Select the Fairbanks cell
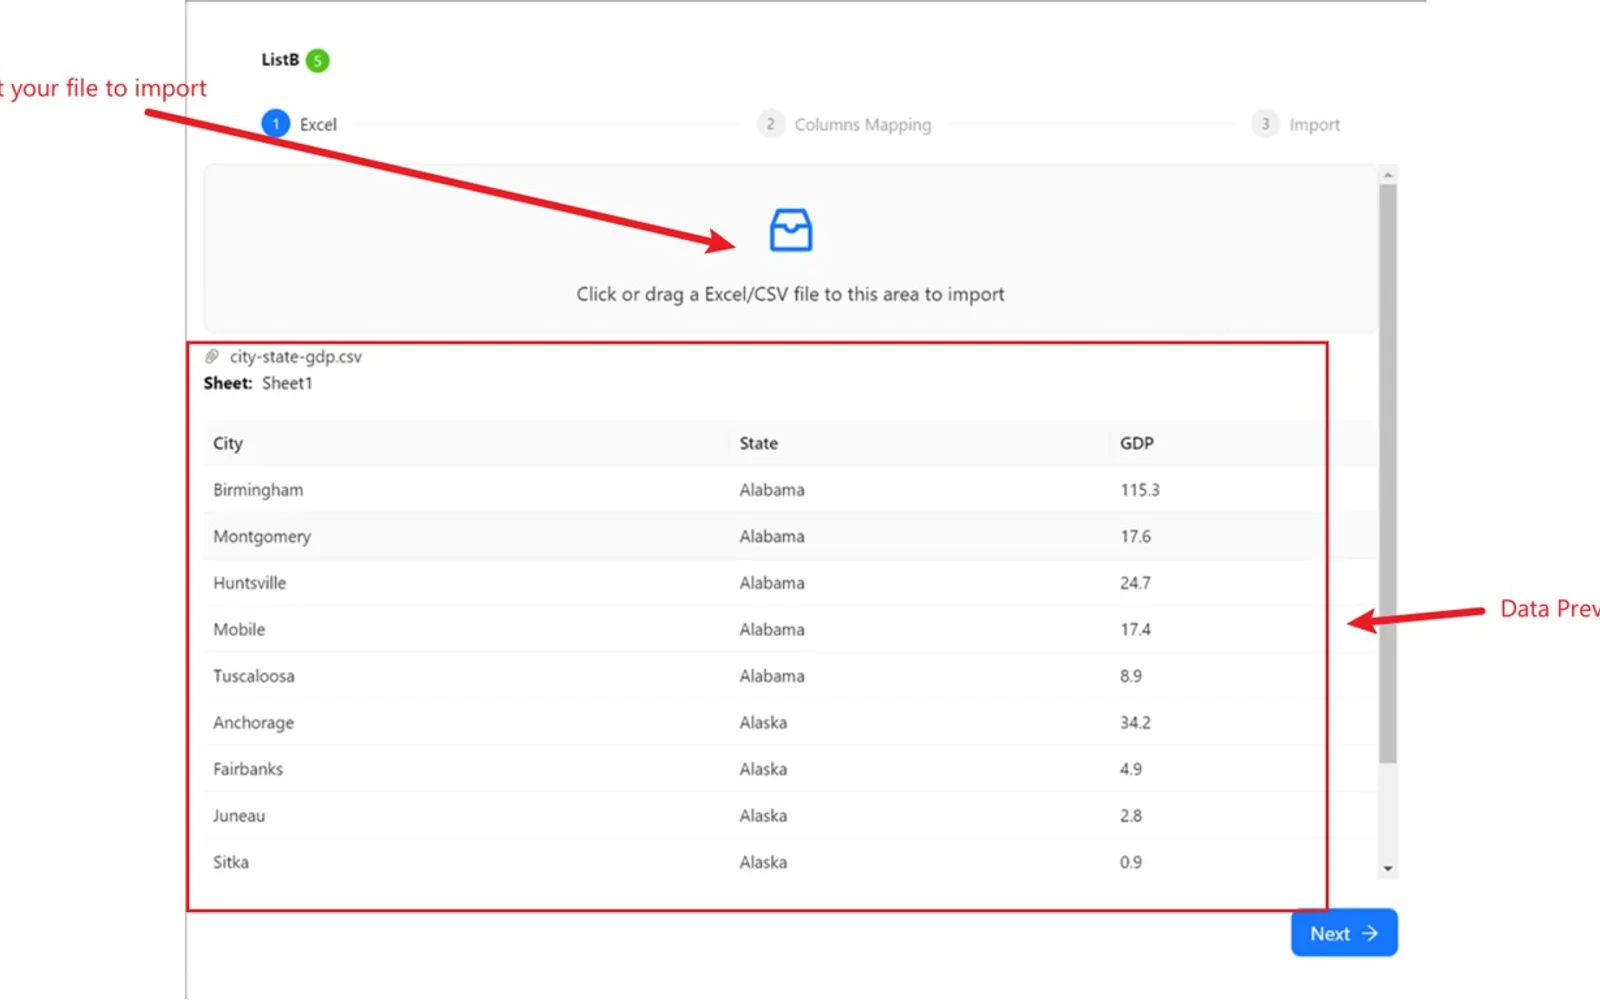 click(248, 769)
